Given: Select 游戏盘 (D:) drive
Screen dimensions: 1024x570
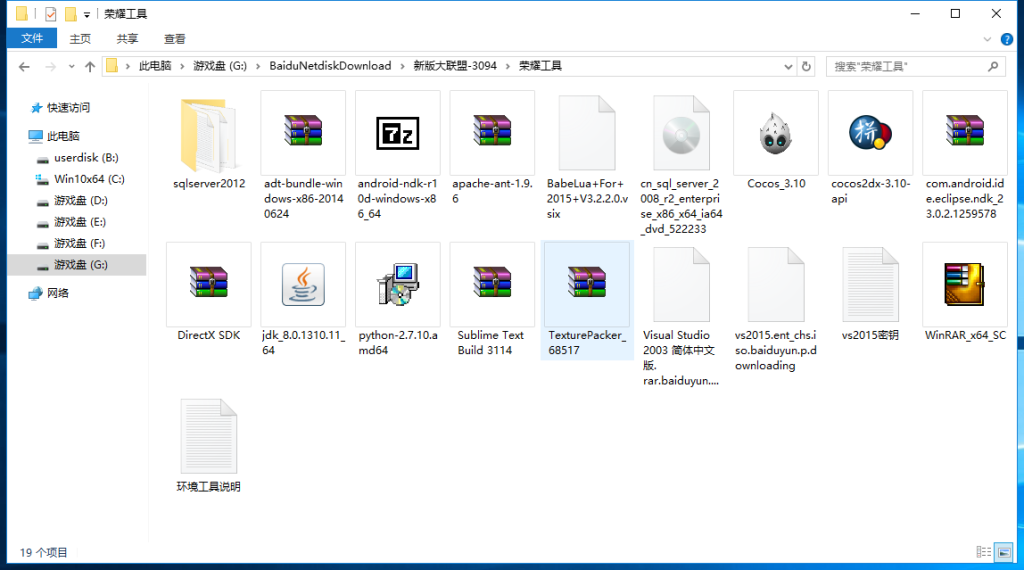Looking at the screenshot, I should pyautogui.click(x=81, y=200).
